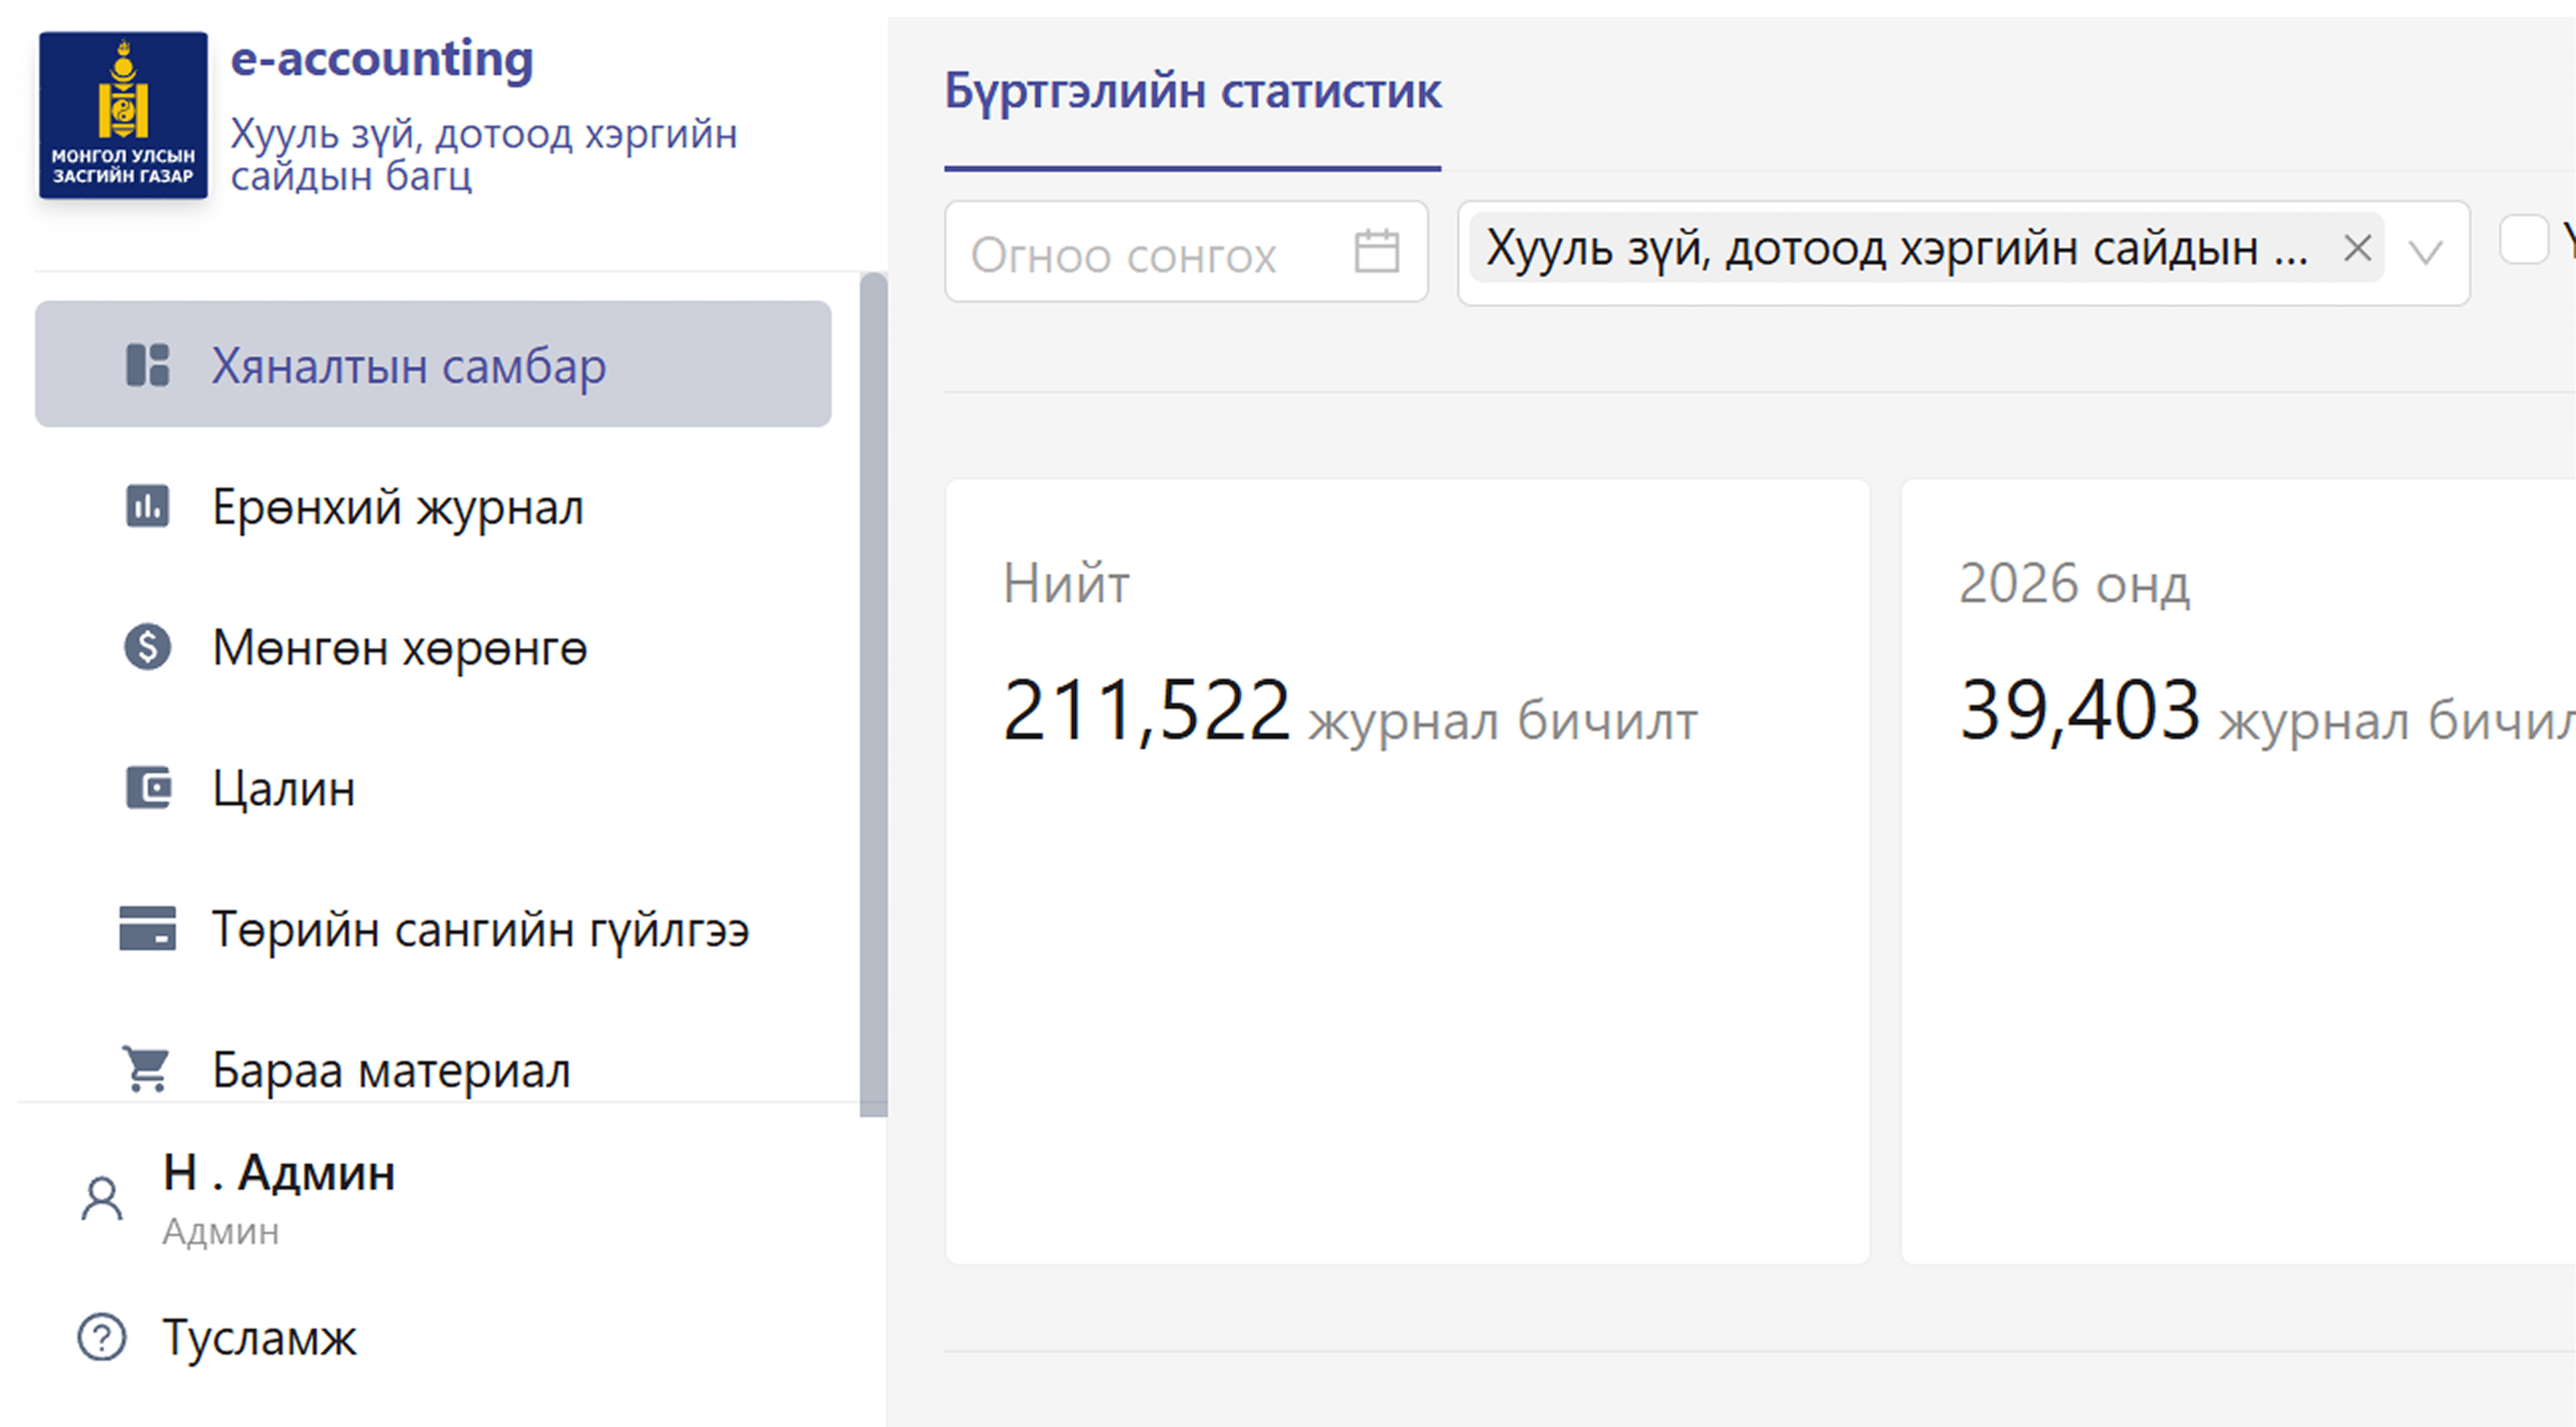
Task: Open Ерөнхий журнал menu item
Action: click(x=433, y=506)
